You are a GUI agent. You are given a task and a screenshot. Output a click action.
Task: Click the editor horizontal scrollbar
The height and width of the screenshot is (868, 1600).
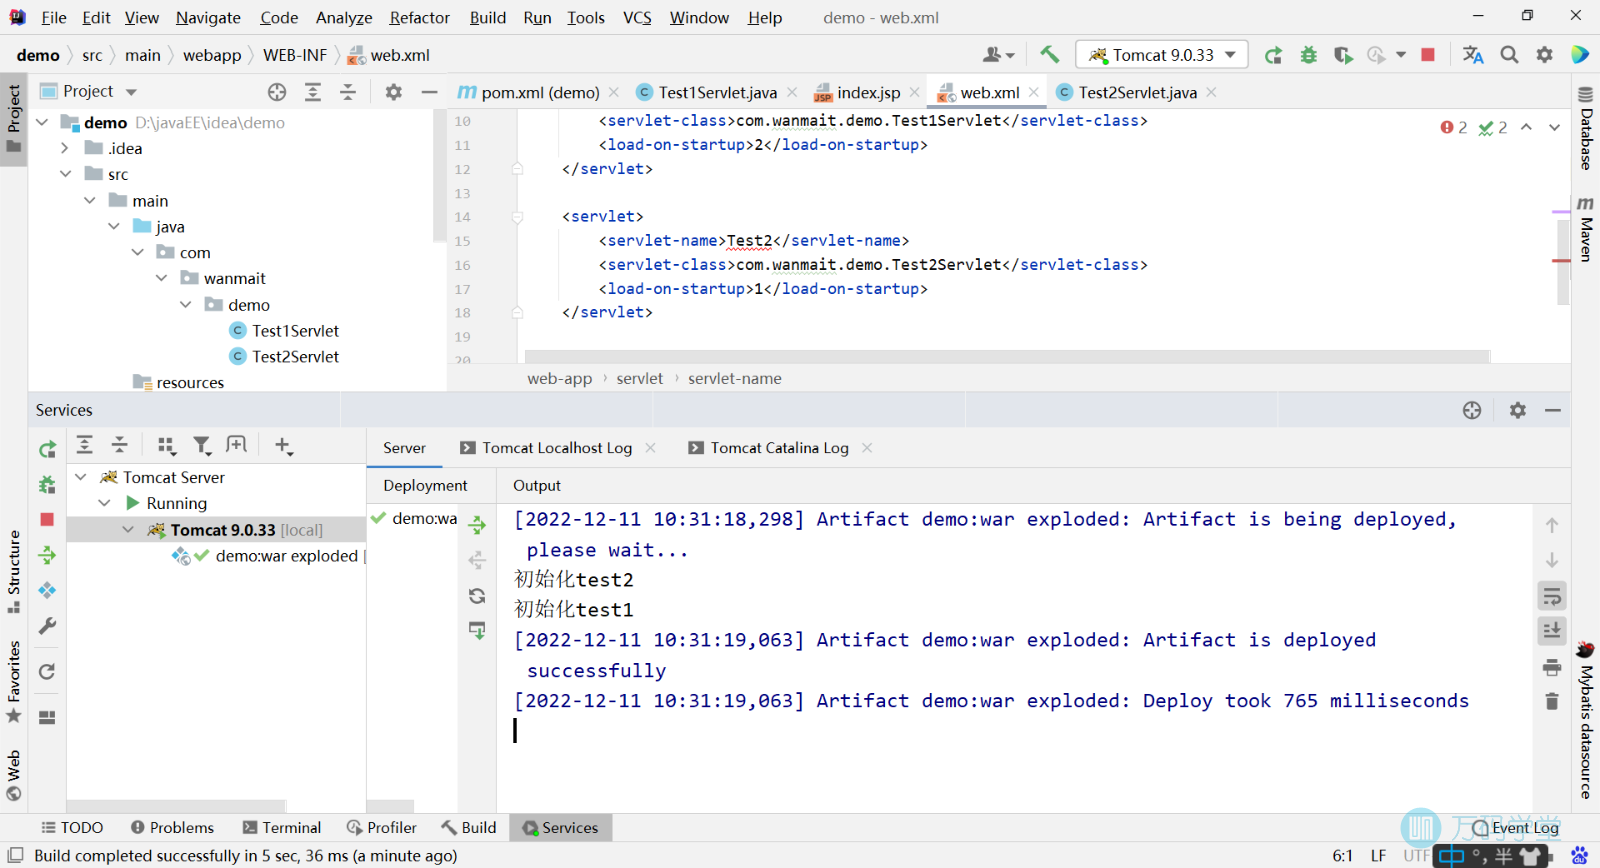(x=1007, y=356)
